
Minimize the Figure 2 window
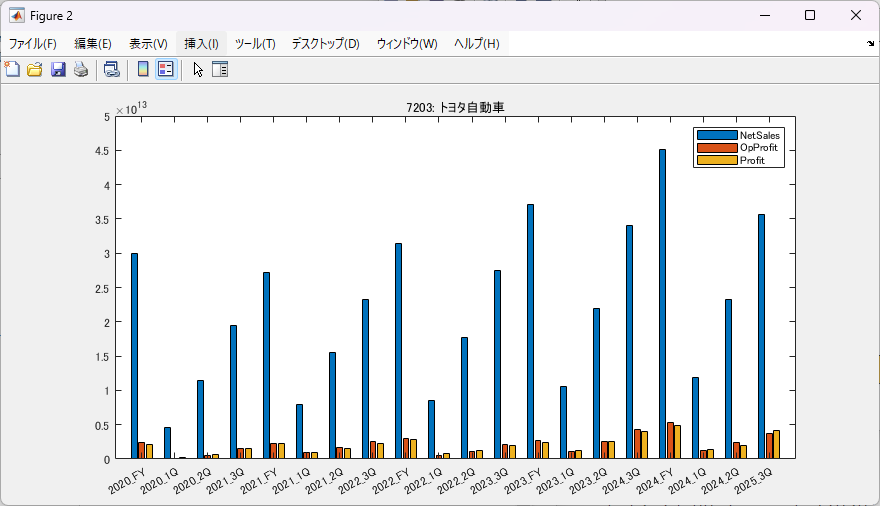764,15
